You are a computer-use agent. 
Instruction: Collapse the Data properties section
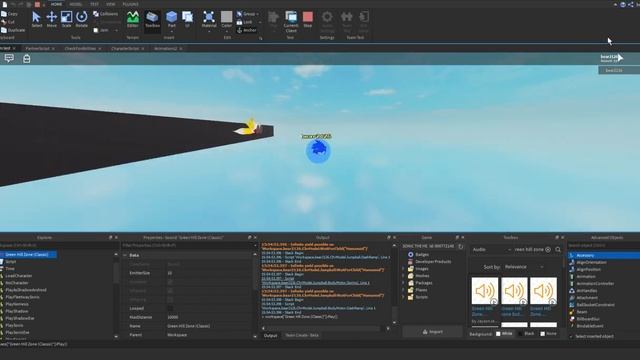125,255
